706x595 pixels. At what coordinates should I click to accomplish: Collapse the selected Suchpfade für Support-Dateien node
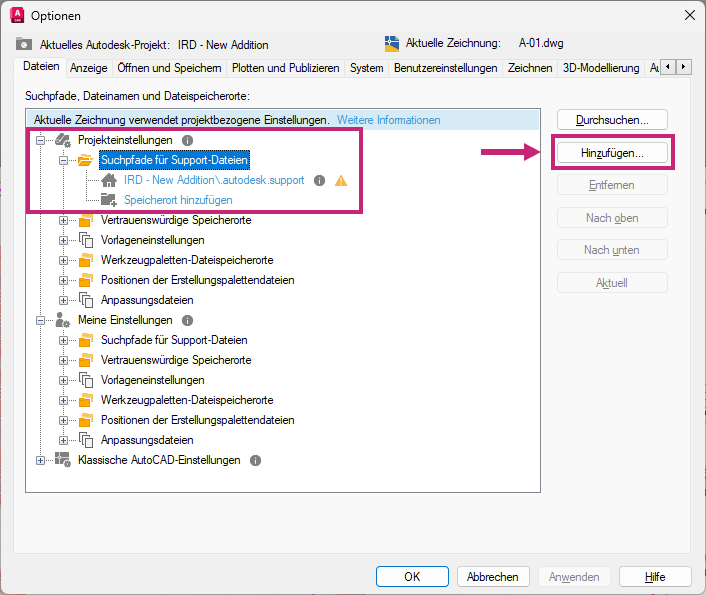click(x=63, y=160)
